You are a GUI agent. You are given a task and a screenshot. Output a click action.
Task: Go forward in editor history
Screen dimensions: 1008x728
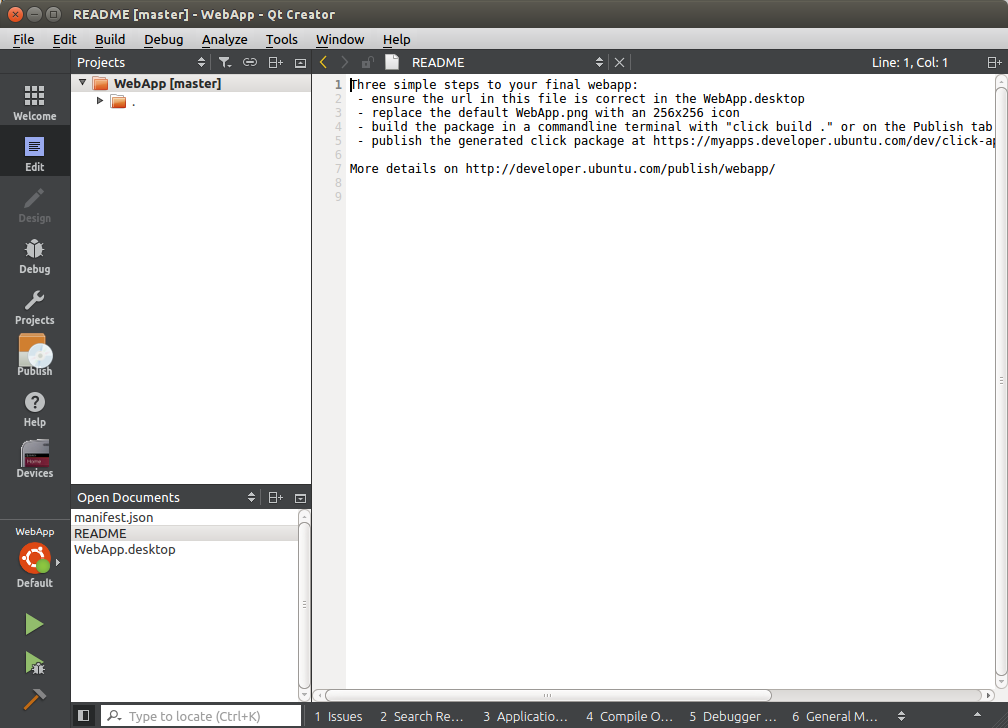coord(345,62)
